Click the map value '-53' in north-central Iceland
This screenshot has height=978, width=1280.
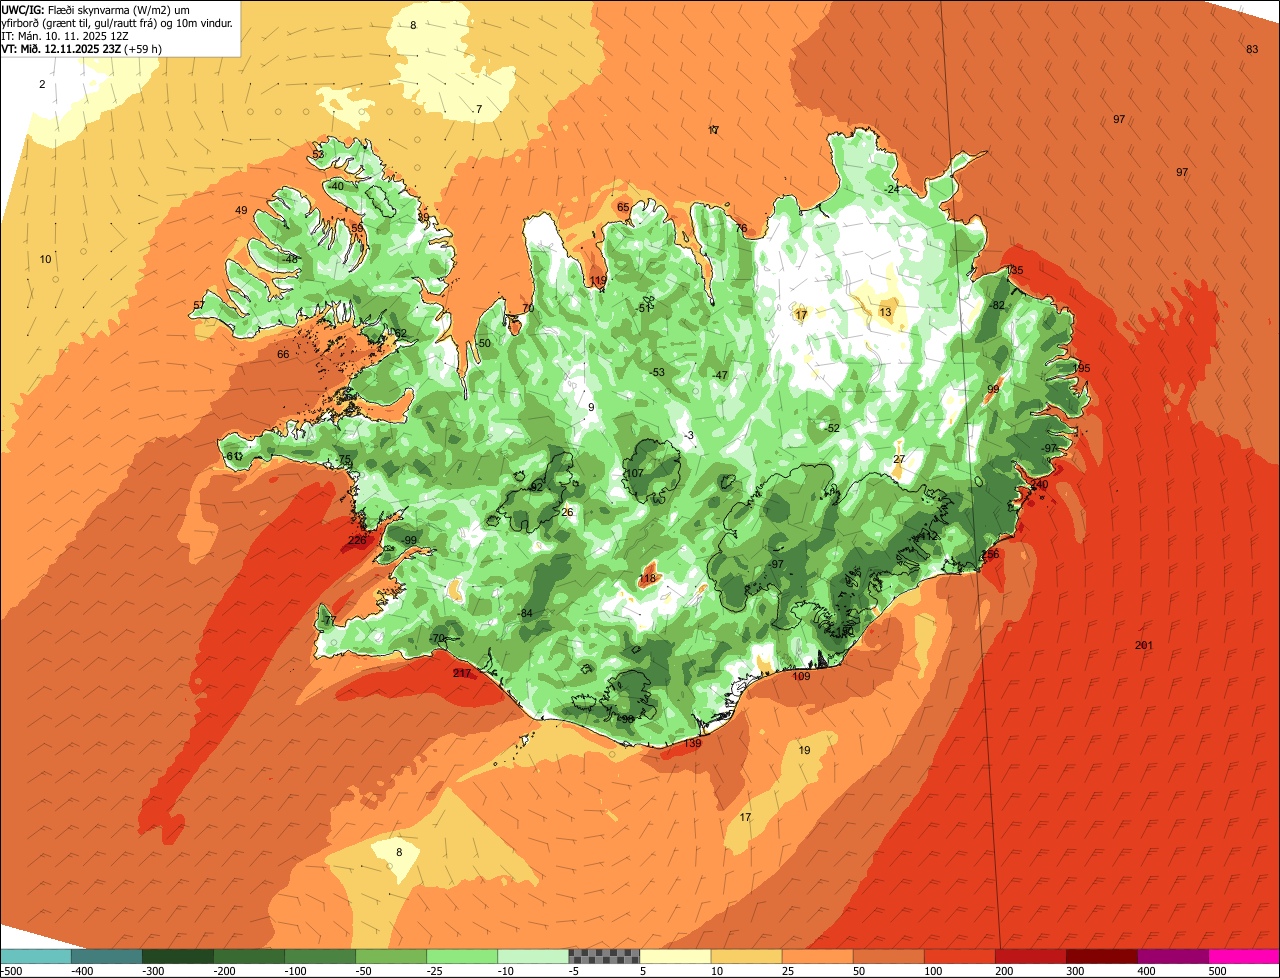[x=656, y=372]
